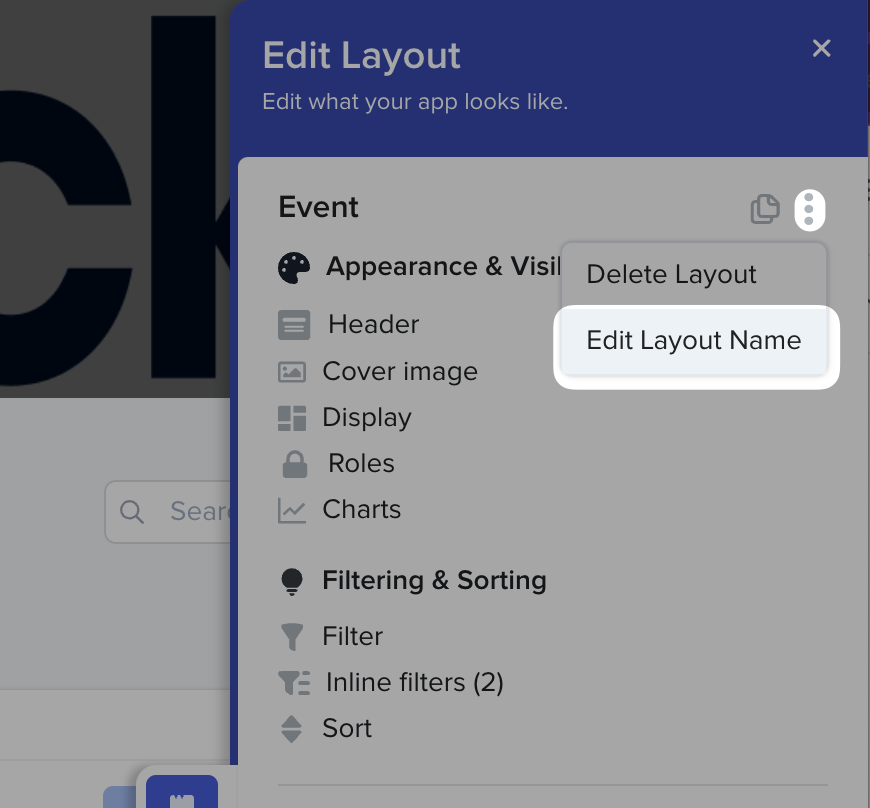Choose Edit Layout Name option
The width and height of the screenshot is (870, 808).
coord(694,340)
